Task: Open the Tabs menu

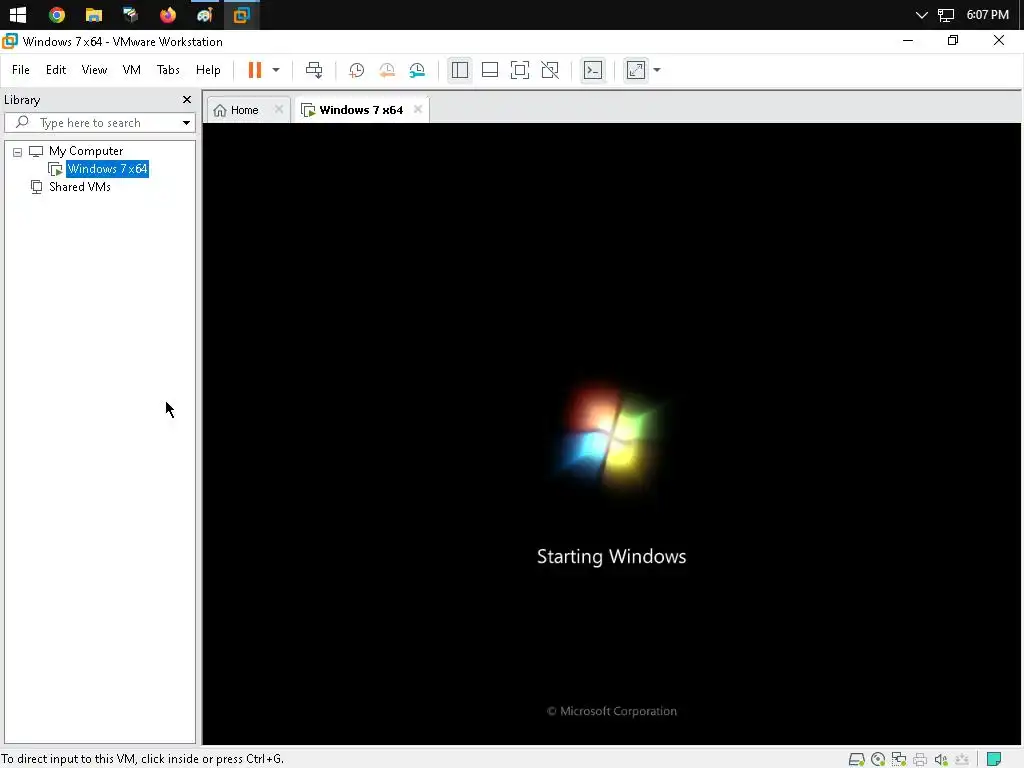Action: click(x=168, y=70)
